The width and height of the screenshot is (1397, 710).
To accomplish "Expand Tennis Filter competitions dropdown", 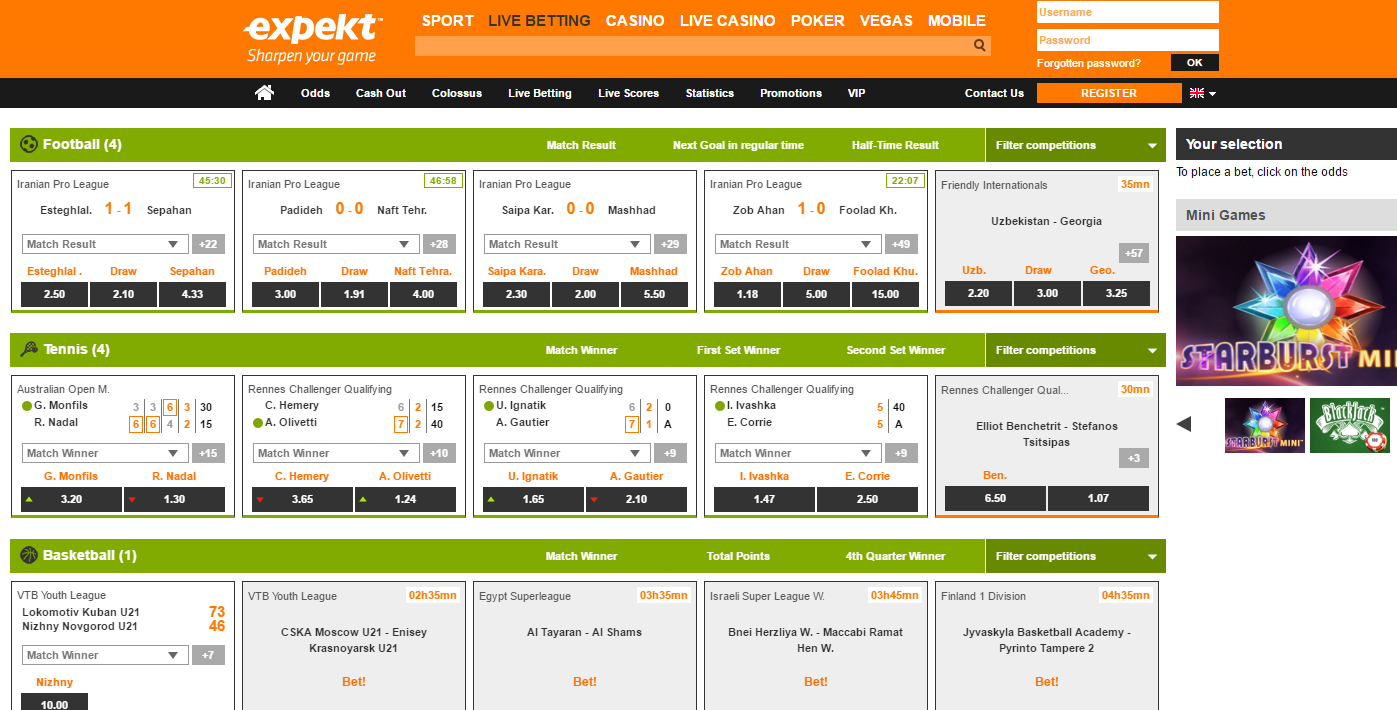I will coord(1075,350).
